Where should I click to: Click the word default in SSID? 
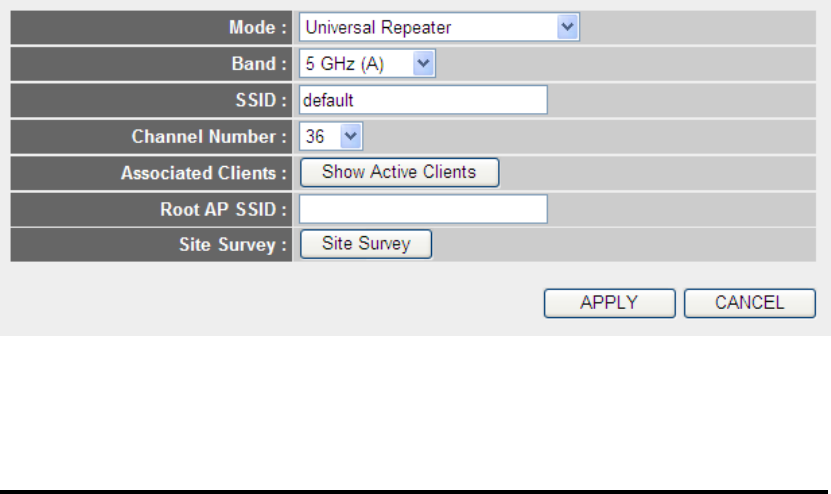pyautogui.click(x=330, y=100)
